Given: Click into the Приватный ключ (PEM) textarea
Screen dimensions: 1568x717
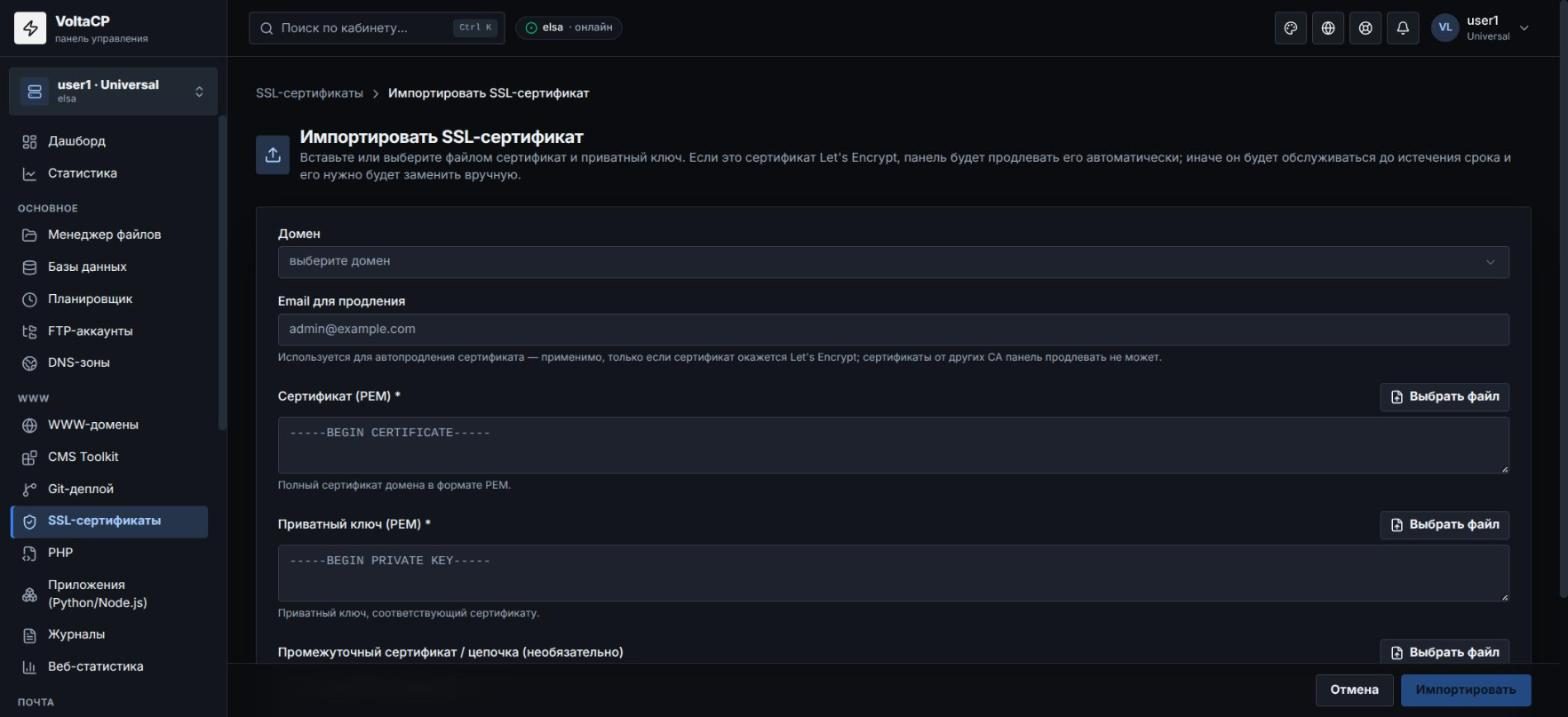Looking at the screenshot, I should [893, 573].
